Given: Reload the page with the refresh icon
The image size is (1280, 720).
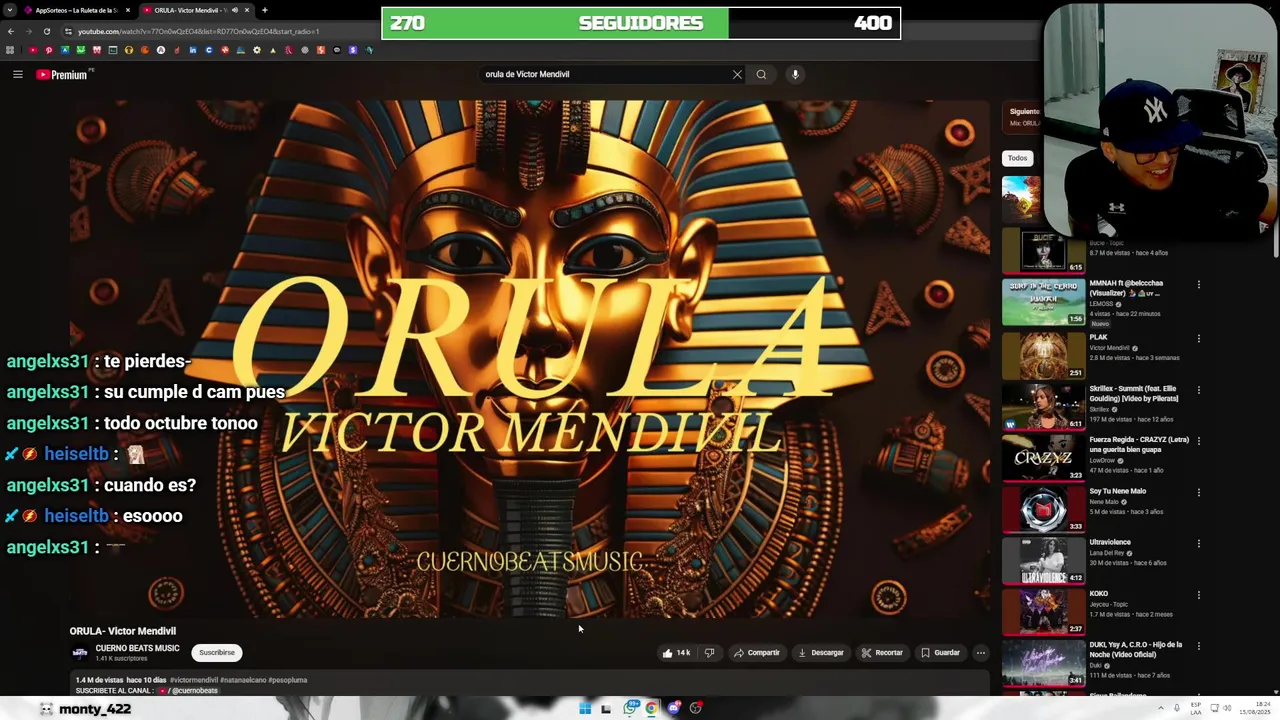Looking at the screenshot, I should click(x=47, y=31).
